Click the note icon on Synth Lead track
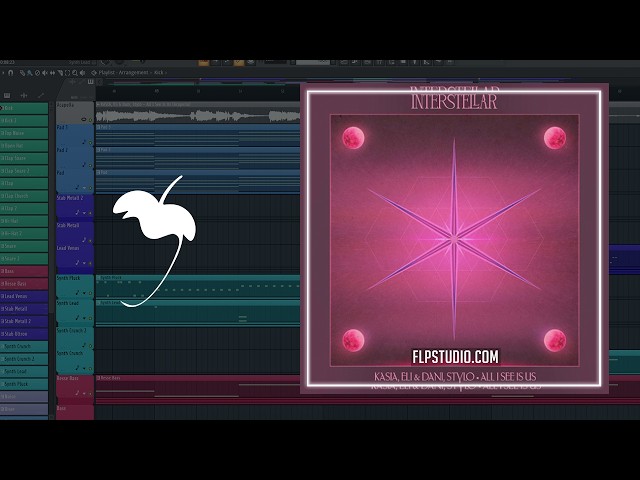This screenshot has width=640, height=480. click(78, 318)
